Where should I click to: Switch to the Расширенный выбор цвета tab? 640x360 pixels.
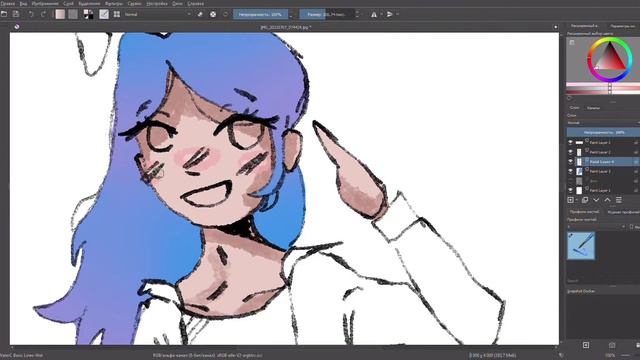(x=585, y=26)
